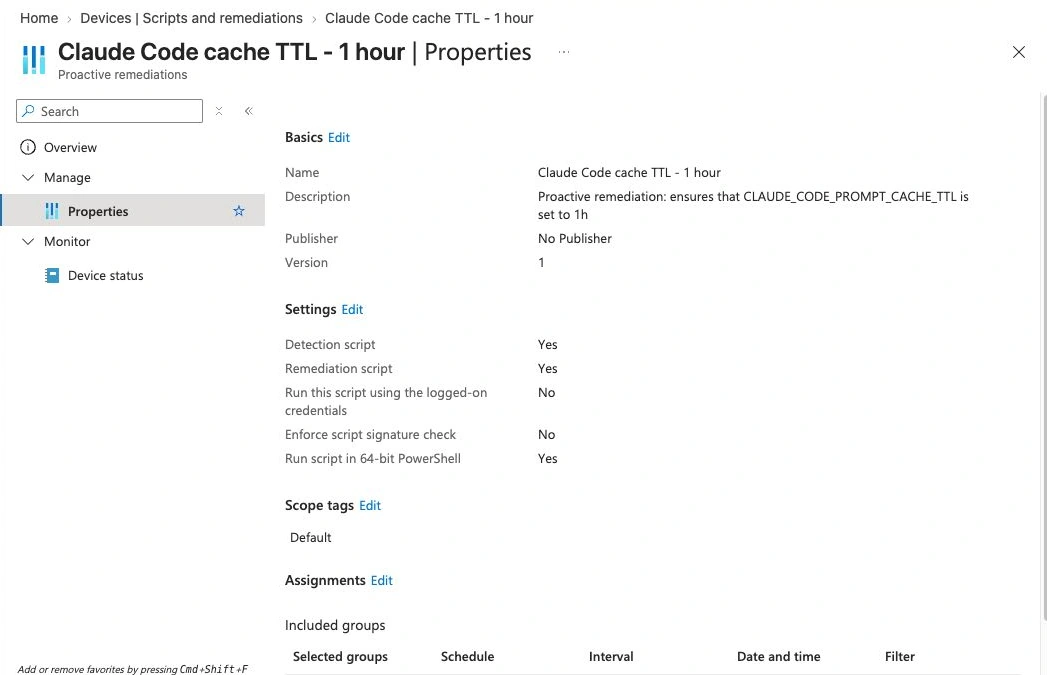
Task: Click the Detection script label
Action: (330, 345)
